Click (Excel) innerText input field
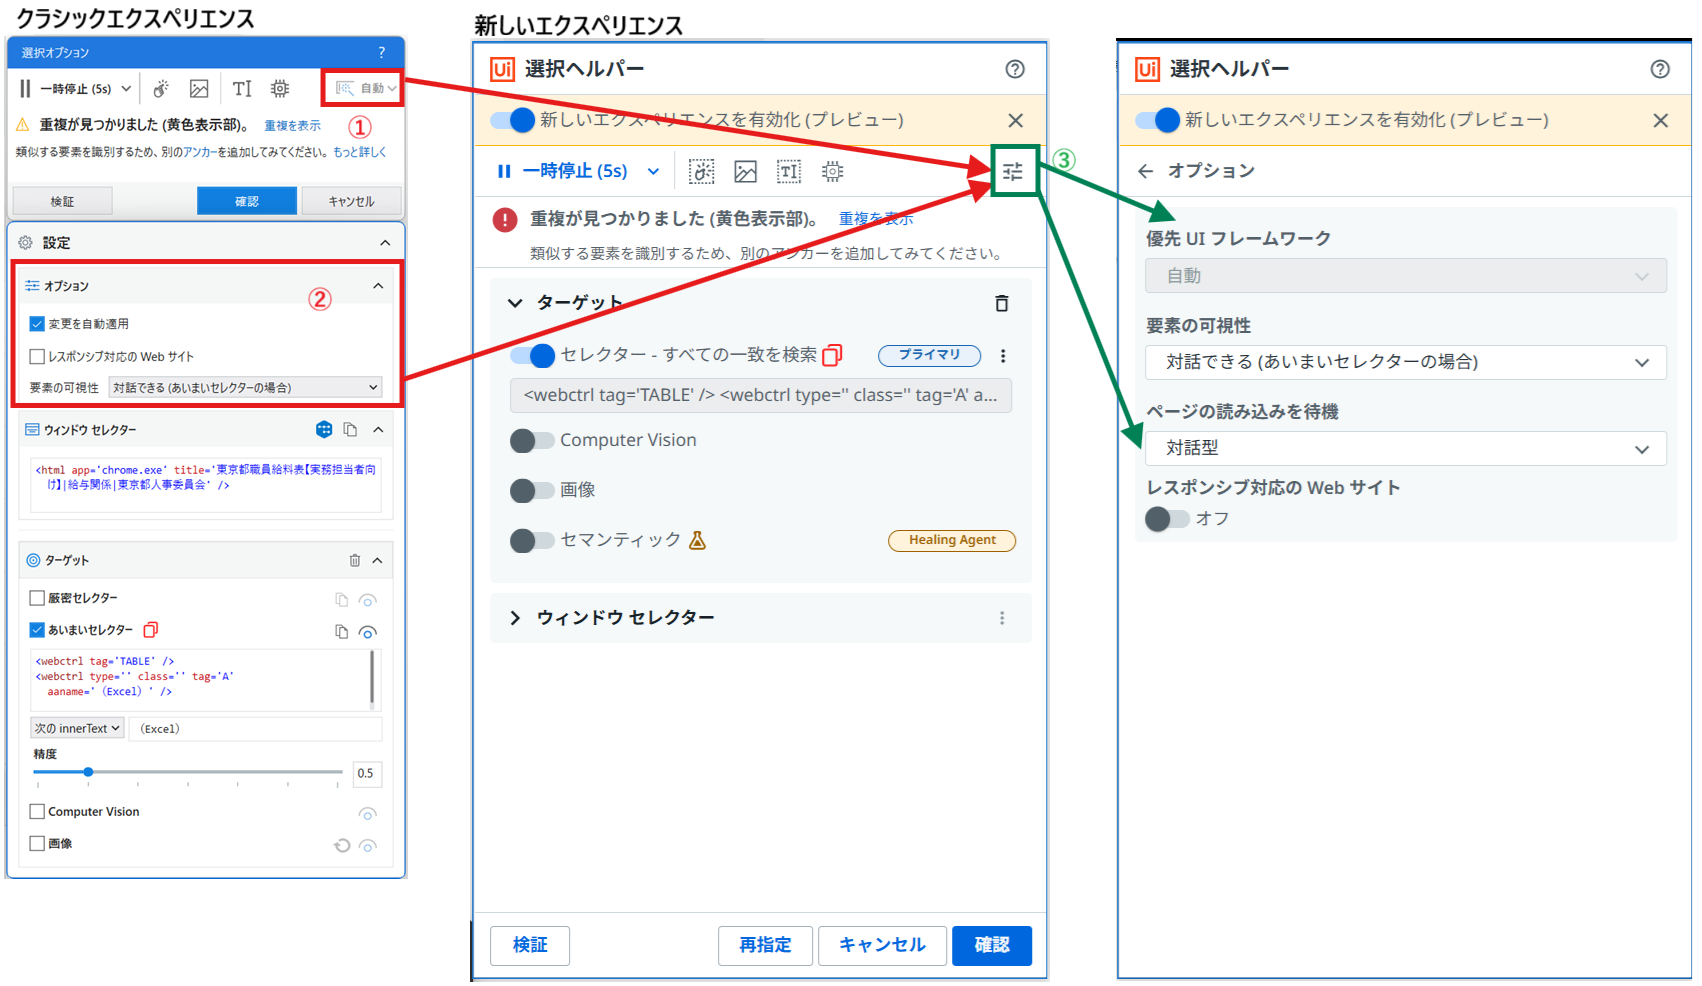 pos(255,728)
